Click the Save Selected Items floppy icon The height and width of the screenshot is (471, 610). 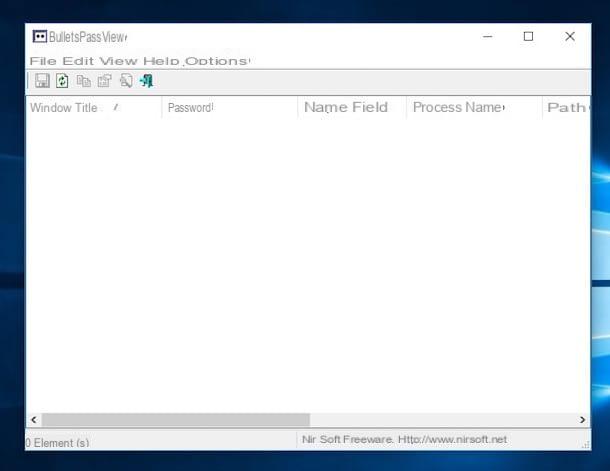click(42, 81)
